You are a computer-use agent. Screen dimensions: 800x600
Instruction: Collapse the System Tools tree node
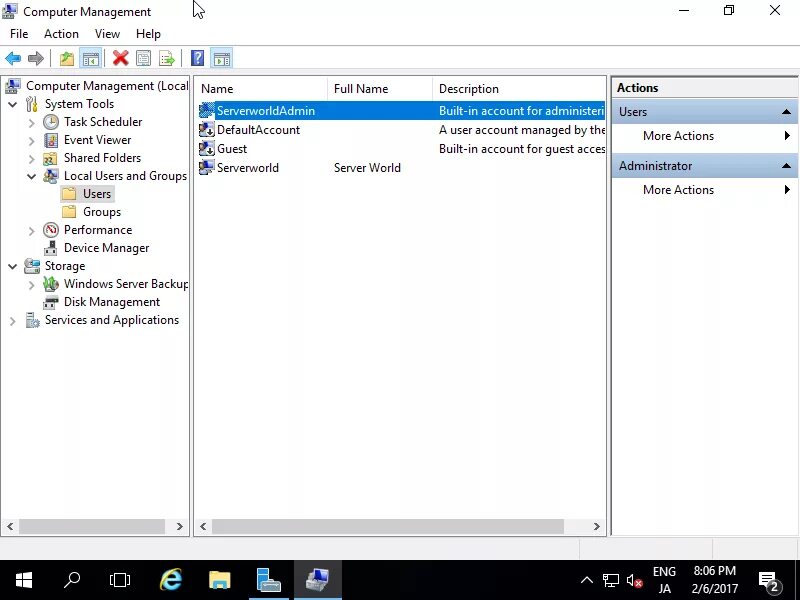[x=13, y=105]
